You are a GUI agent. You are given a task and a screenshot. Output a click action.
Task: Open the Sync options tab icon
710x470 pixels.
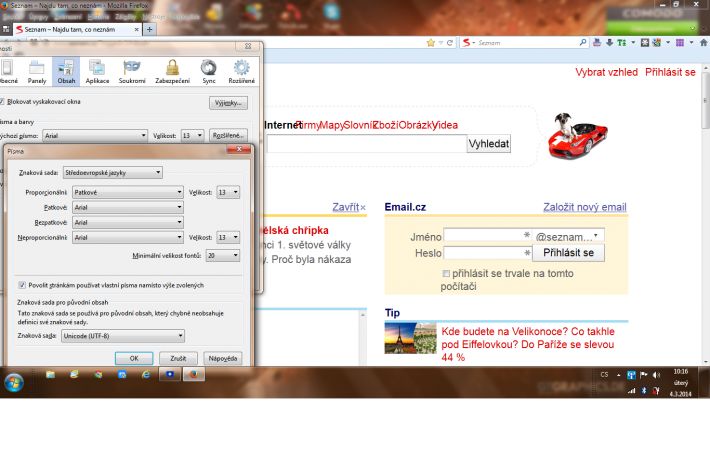209,72
